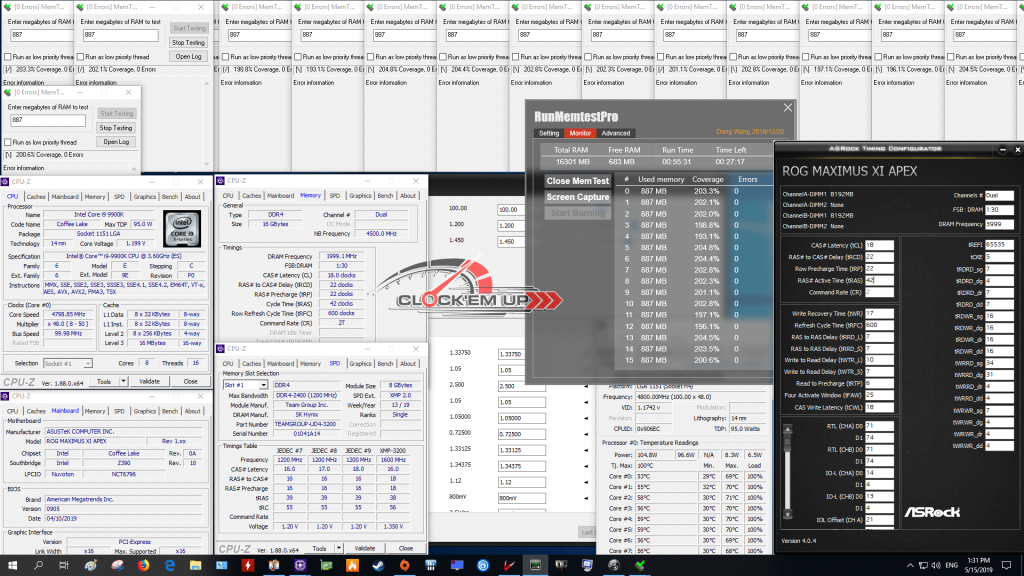The image size is (1024, 576).
Task: Click the Close MemTest button
Action: coord(578,181)
